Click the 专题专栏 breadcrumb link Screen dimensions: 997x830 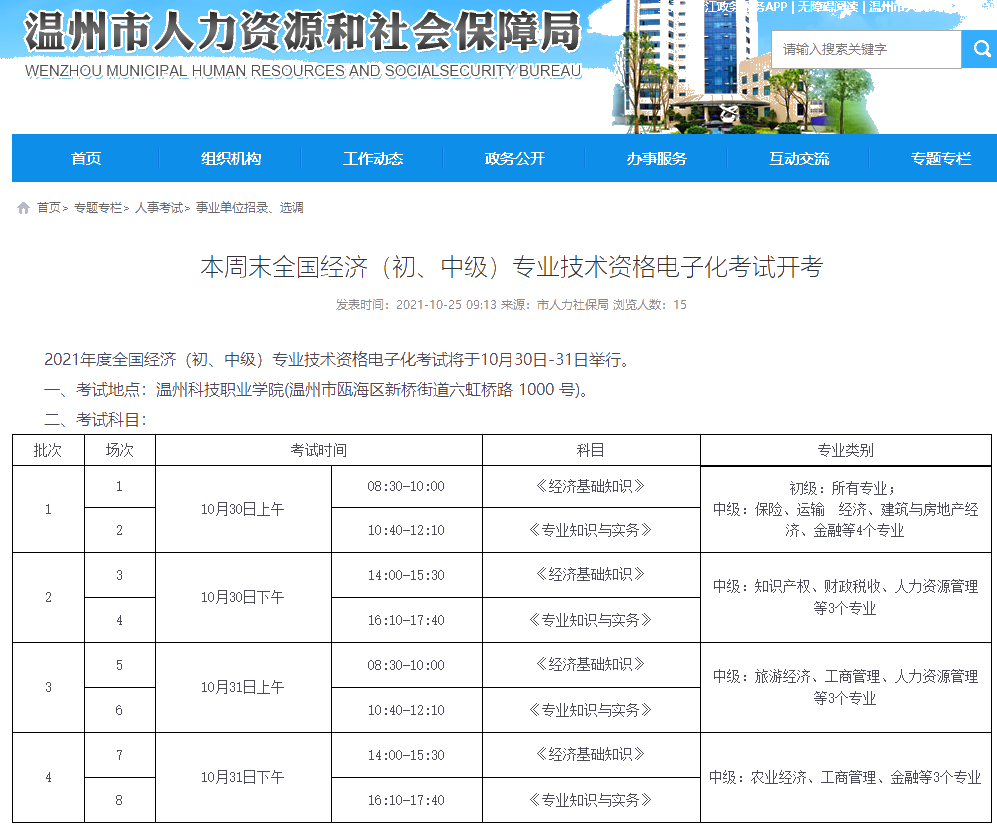pos(97,208)
